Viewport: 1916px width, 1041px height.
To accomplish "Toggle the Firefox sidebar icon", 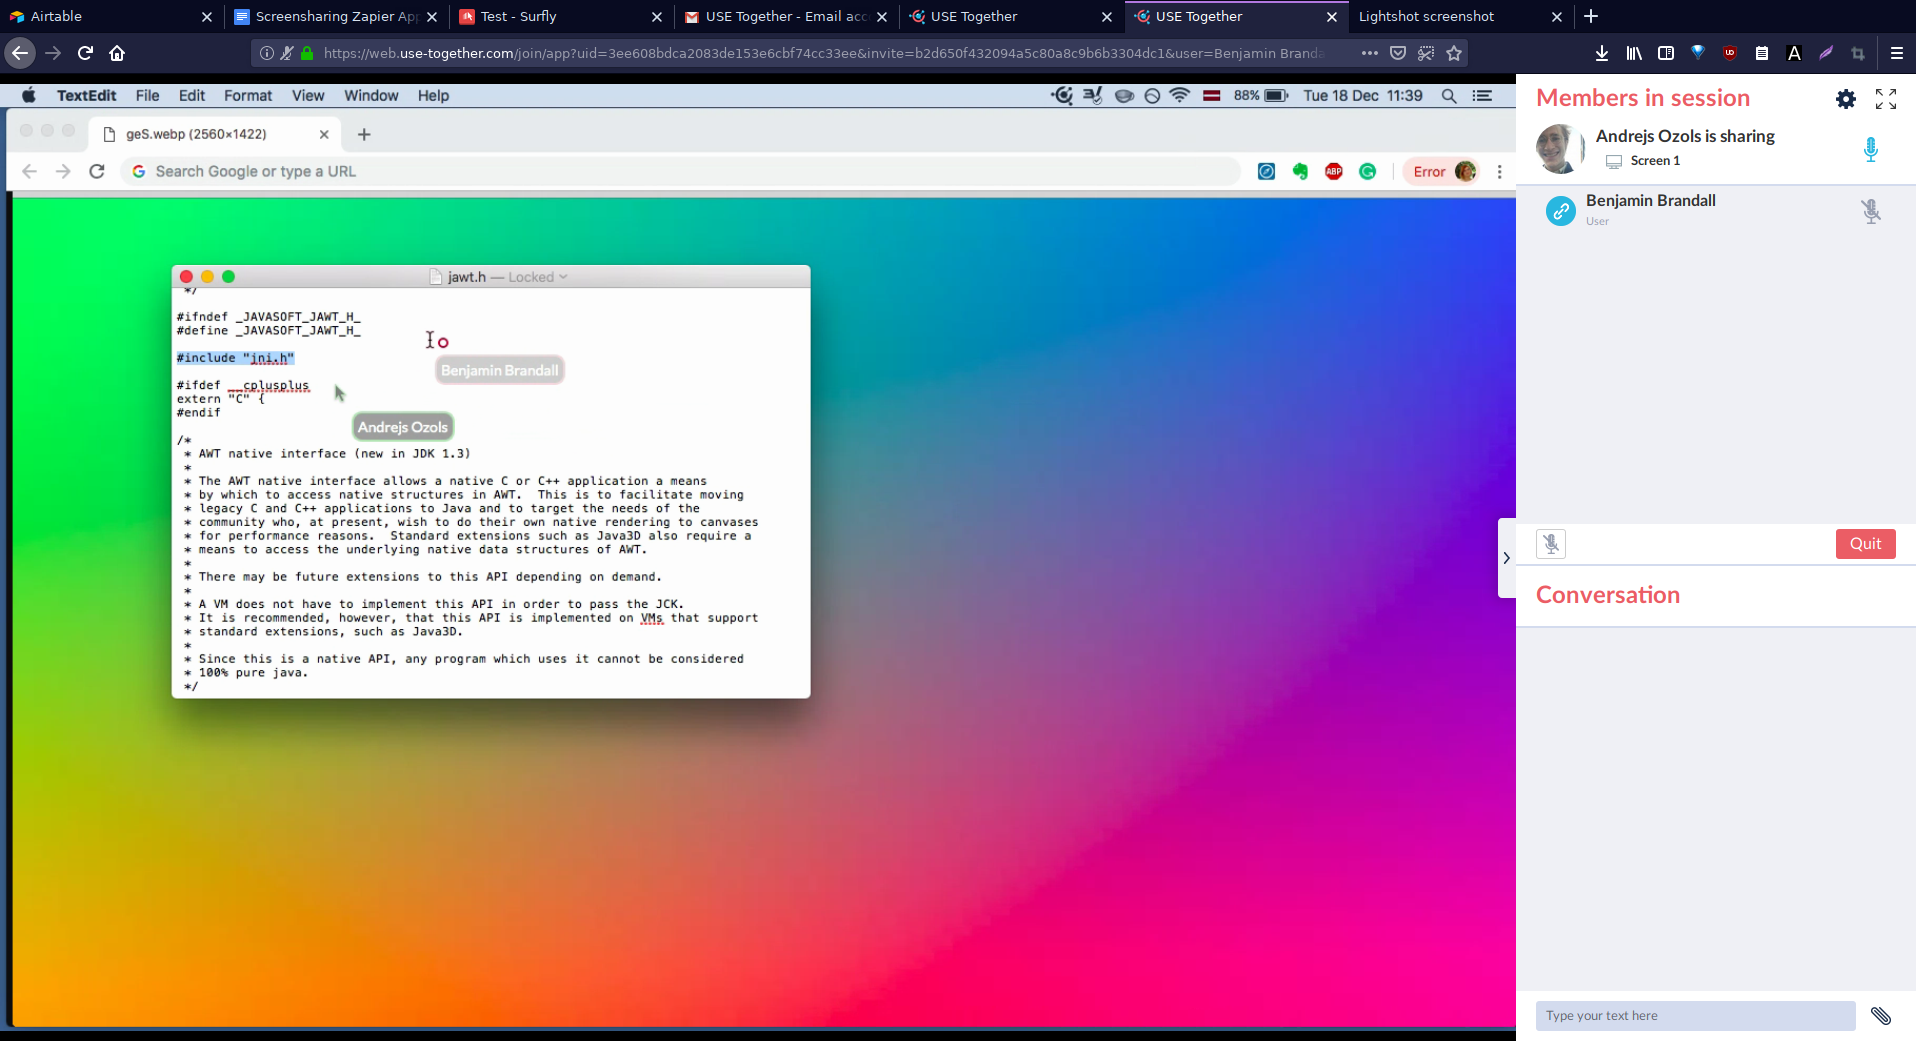I will pos(1666,53).
